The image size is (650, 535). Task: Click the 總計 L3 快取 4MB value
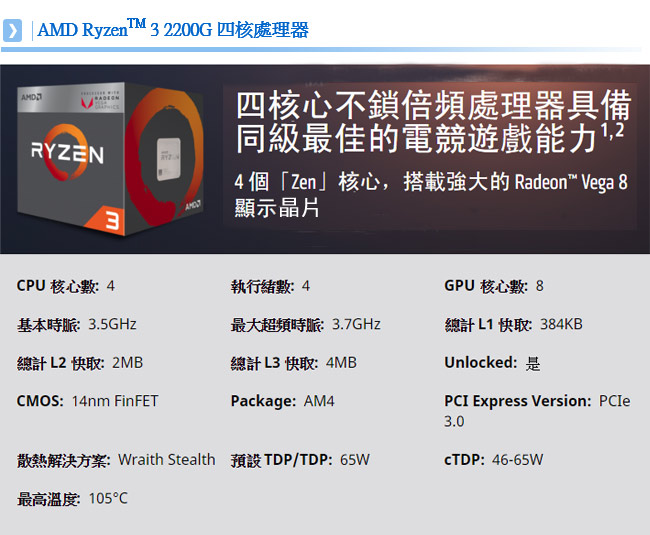pyautogui.click(x=293, y=363)
